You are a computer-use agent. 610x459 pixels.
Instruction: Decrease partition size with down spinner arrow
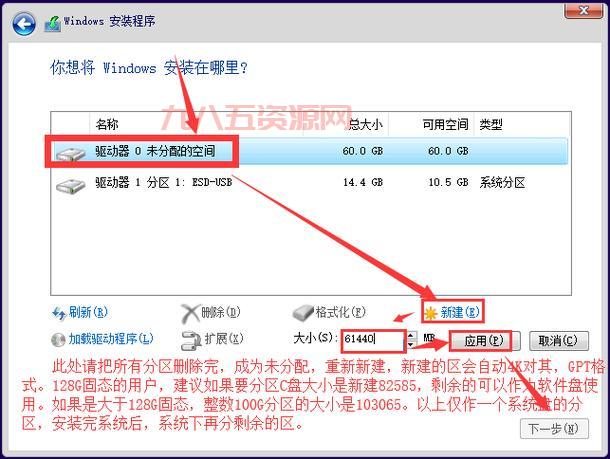coord(411,344)
